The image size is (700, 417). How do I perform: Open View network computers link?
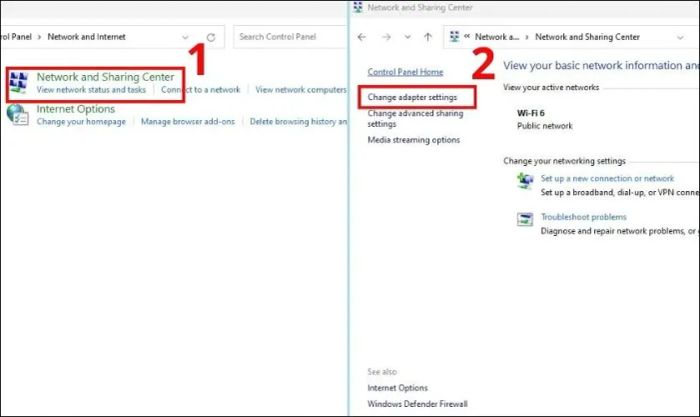(x=301, y=90)
